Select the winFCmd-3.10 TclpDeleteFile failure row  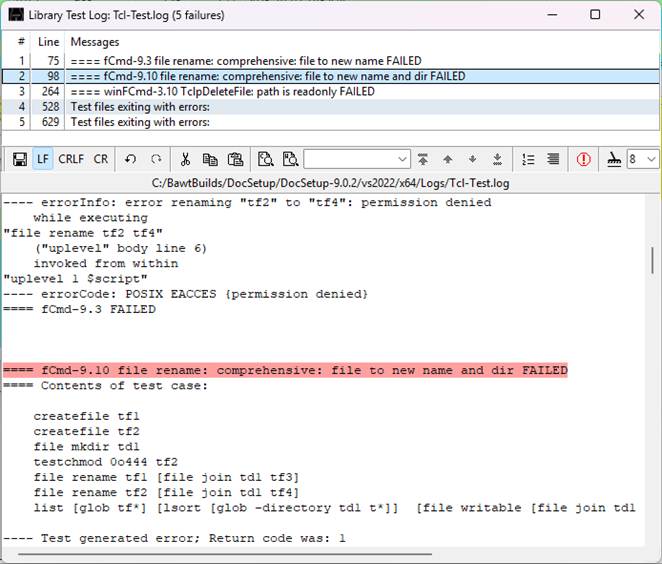[x=222, y=92]
